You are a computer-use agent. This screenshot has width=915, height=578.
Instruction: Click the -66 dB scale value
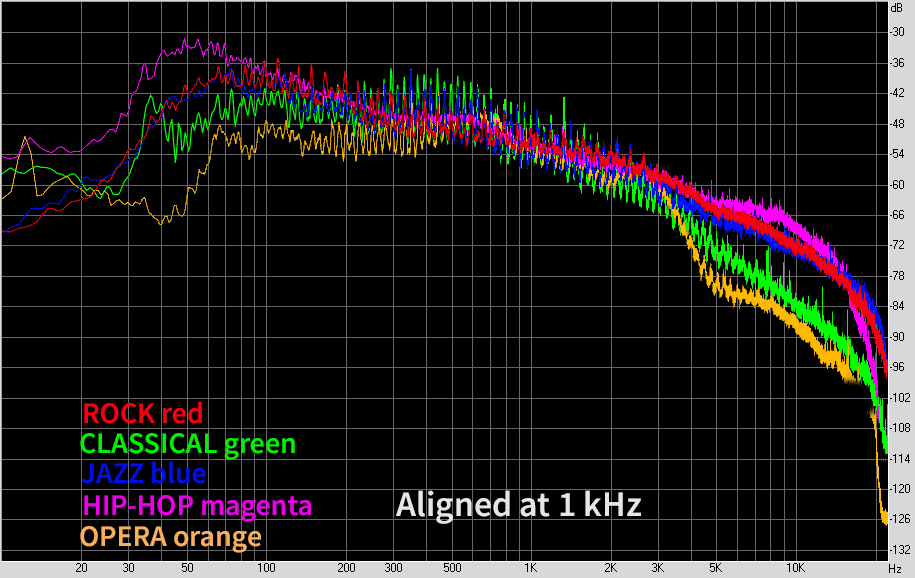coord(897,215)
